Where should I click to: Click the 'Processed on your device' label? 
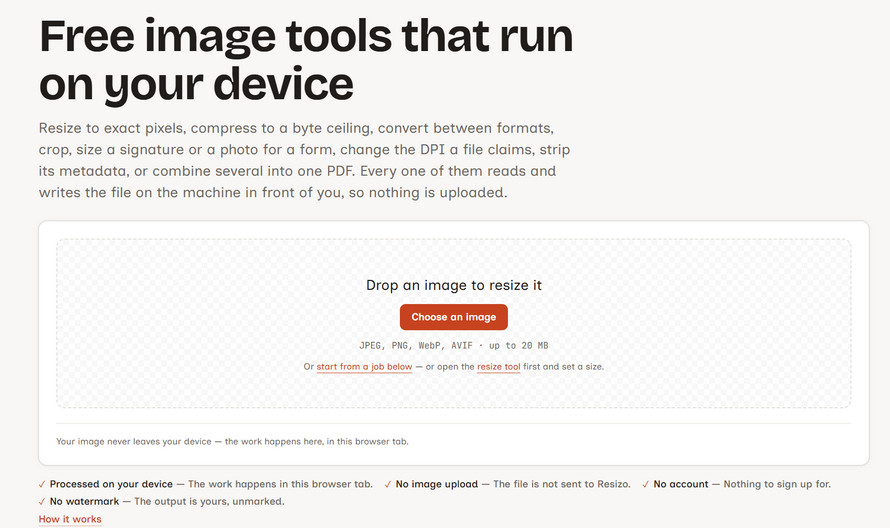tap(111, 484)
